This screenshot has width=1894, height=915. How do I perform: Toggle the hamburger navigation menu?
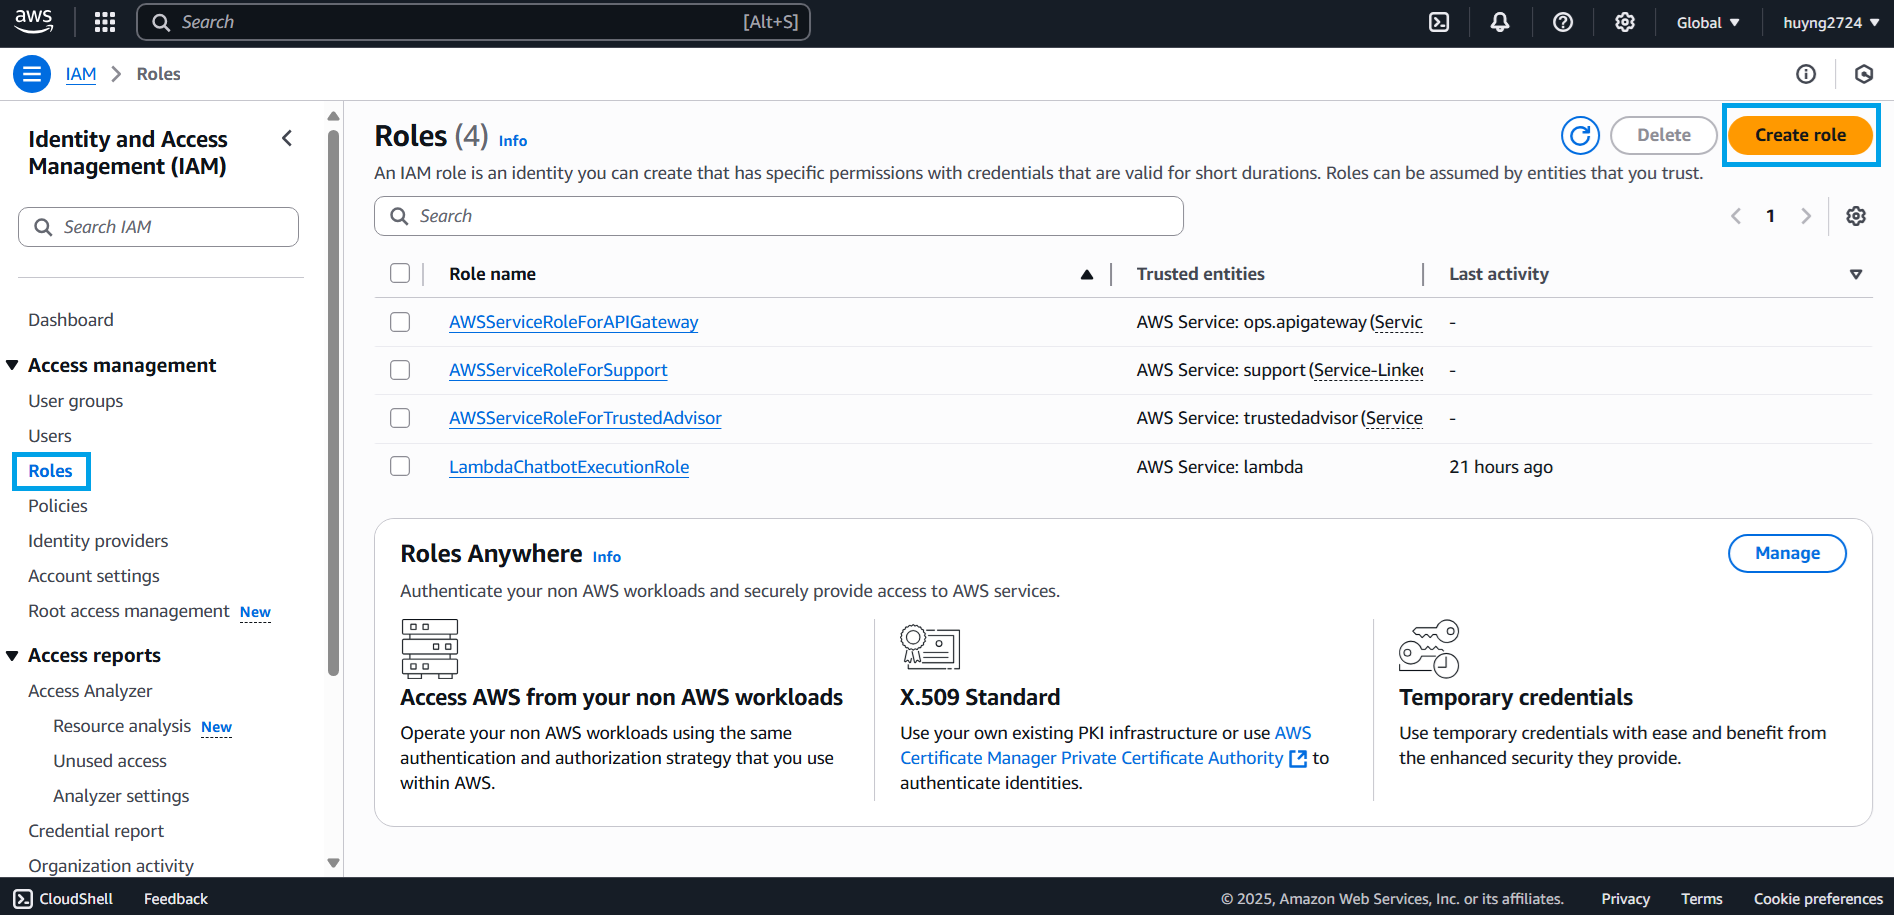(x=32, y=74)
